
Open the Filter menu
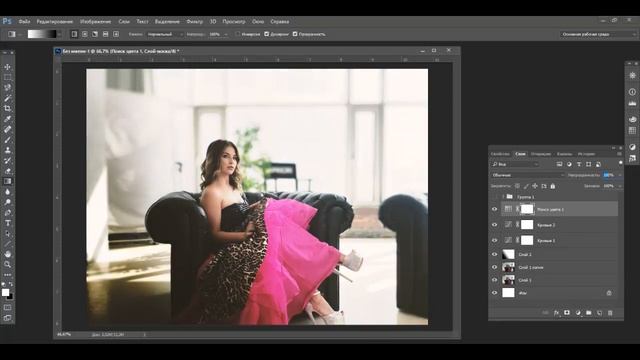coord(194,21)
